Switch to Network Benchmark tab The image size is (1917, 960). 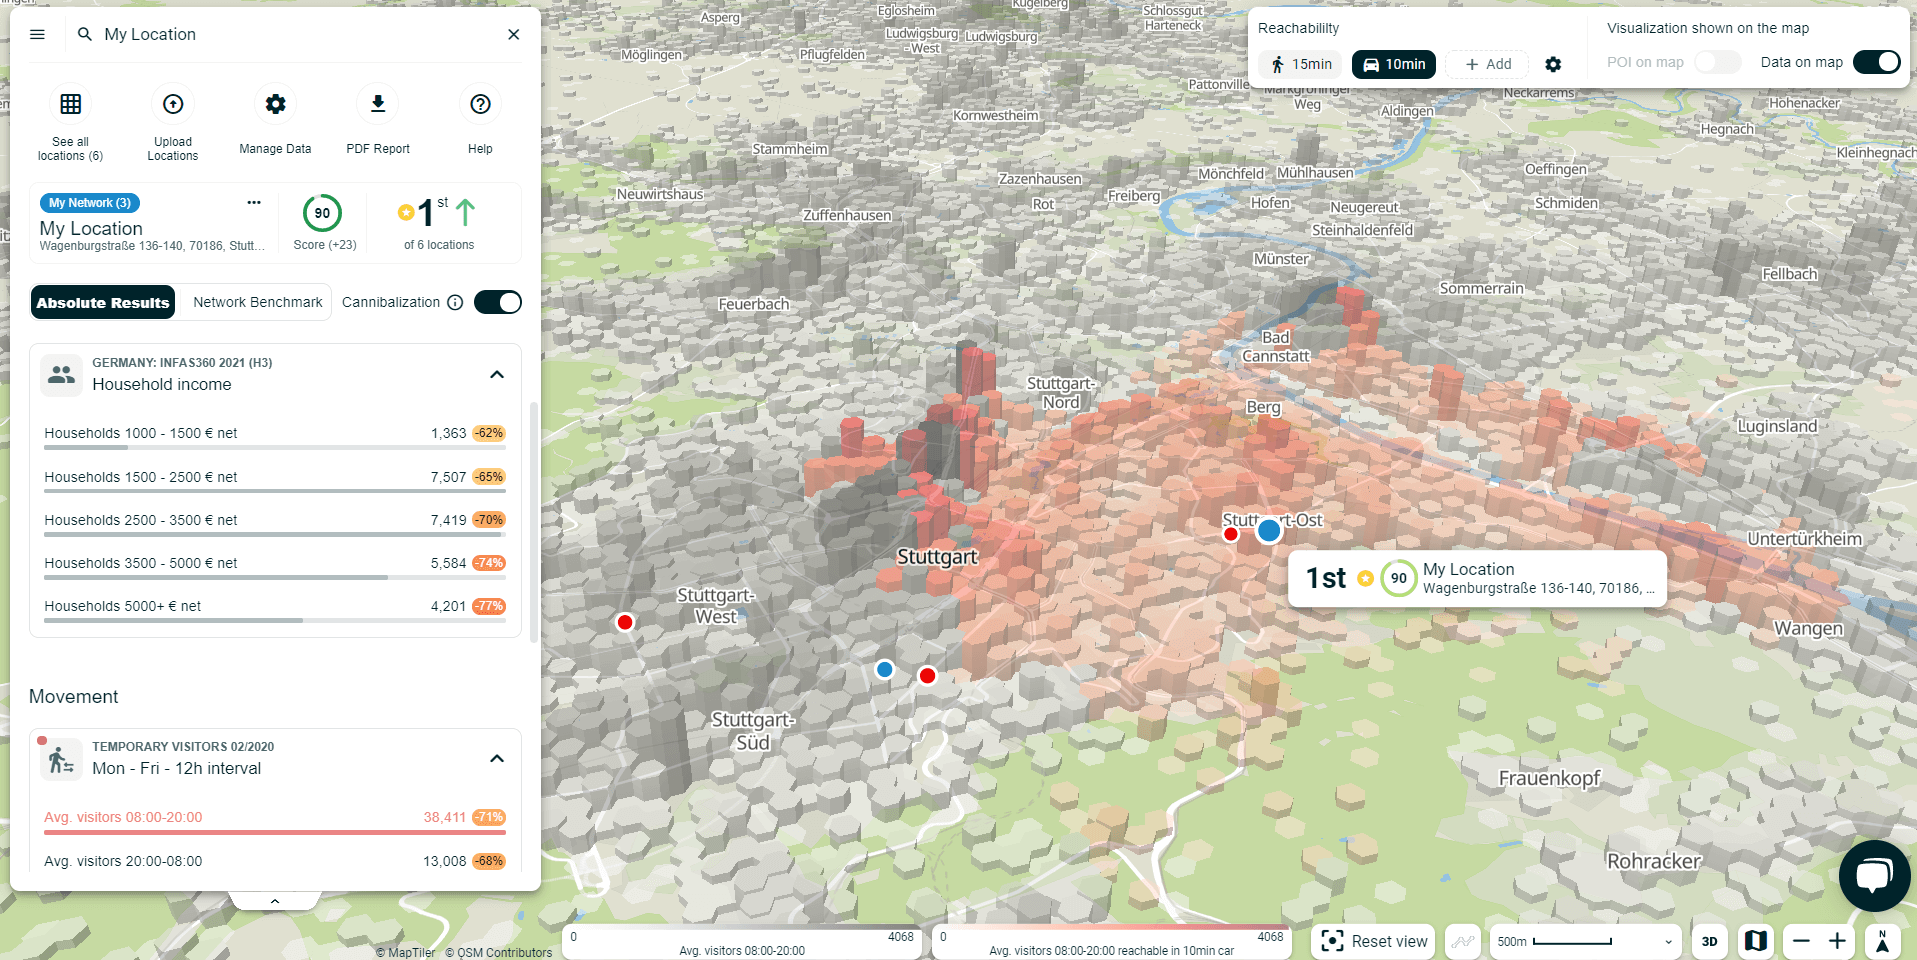258,302
